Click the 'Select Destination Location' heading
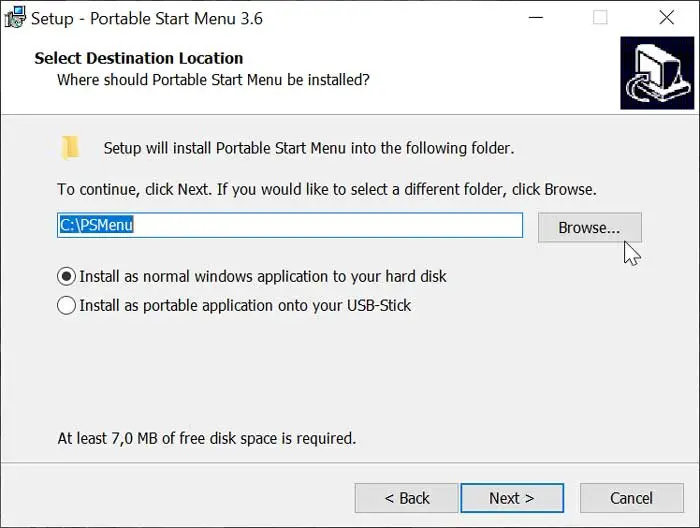Image resolution: width=700 pixels, height=528 pixels. (139, 58)
